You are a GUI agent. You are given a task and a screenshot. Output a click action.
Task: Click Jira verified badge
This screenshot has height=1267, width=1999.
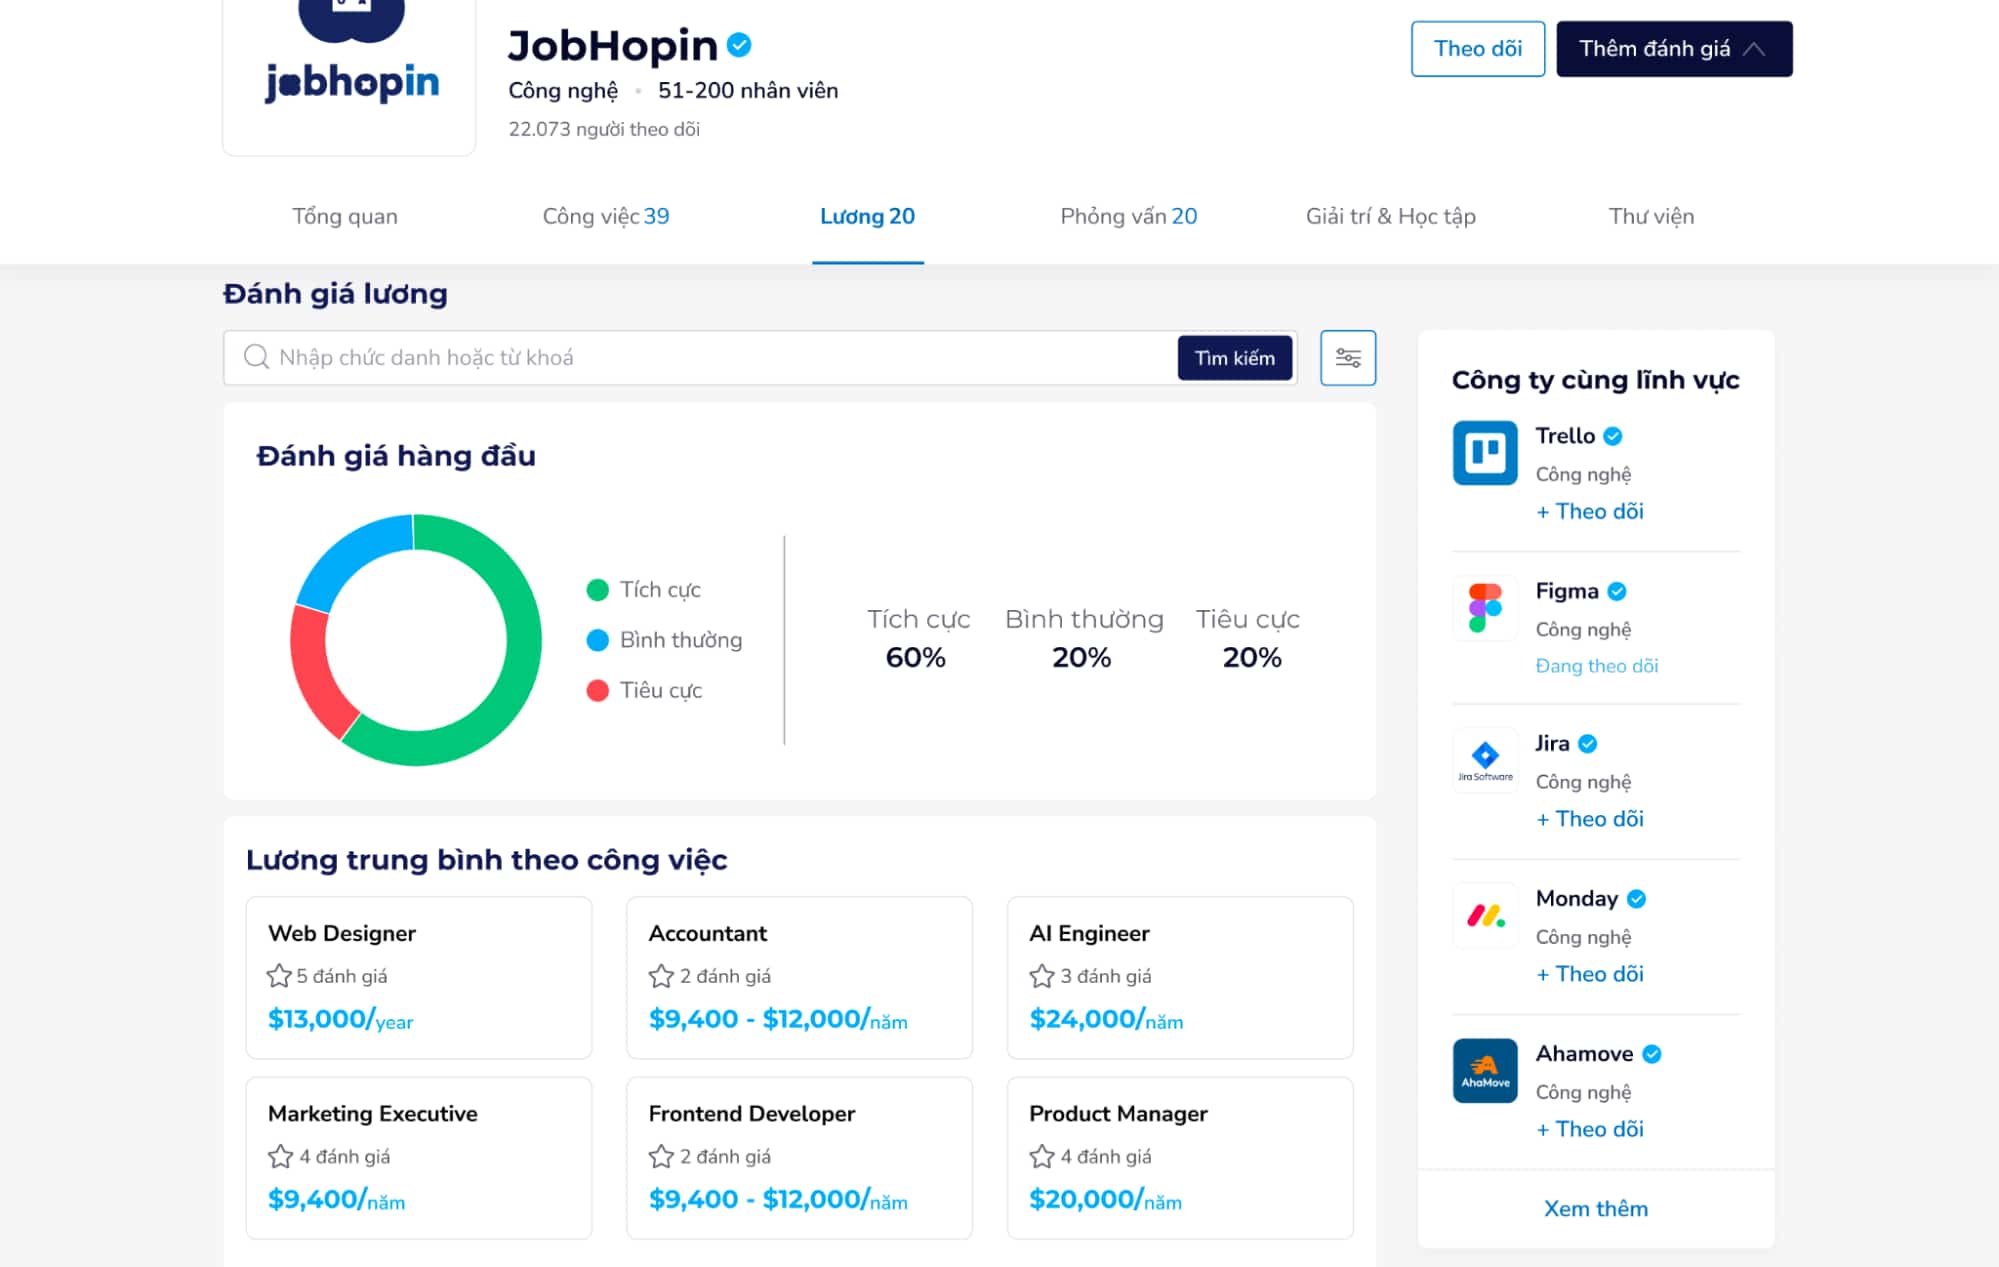pos(1588,743)
